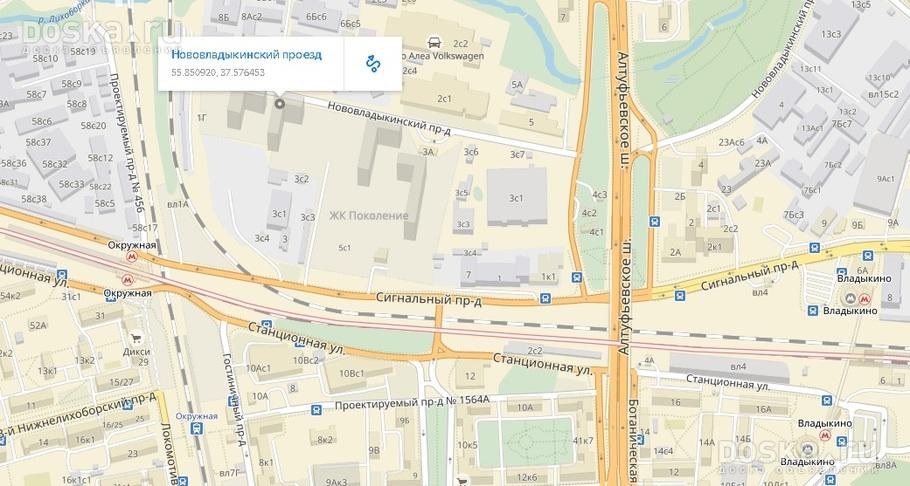Select the Окружная railway station icon at bottom
910x486 pixels.
(197, 429)
